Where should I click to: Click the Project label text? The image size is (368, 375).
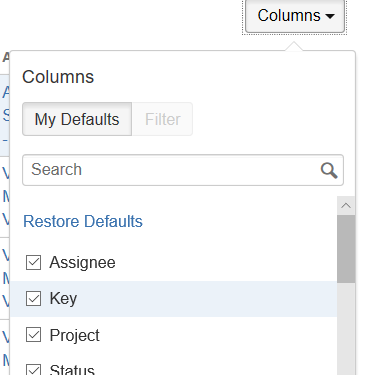pyautogui.click(x=74, y=335)
